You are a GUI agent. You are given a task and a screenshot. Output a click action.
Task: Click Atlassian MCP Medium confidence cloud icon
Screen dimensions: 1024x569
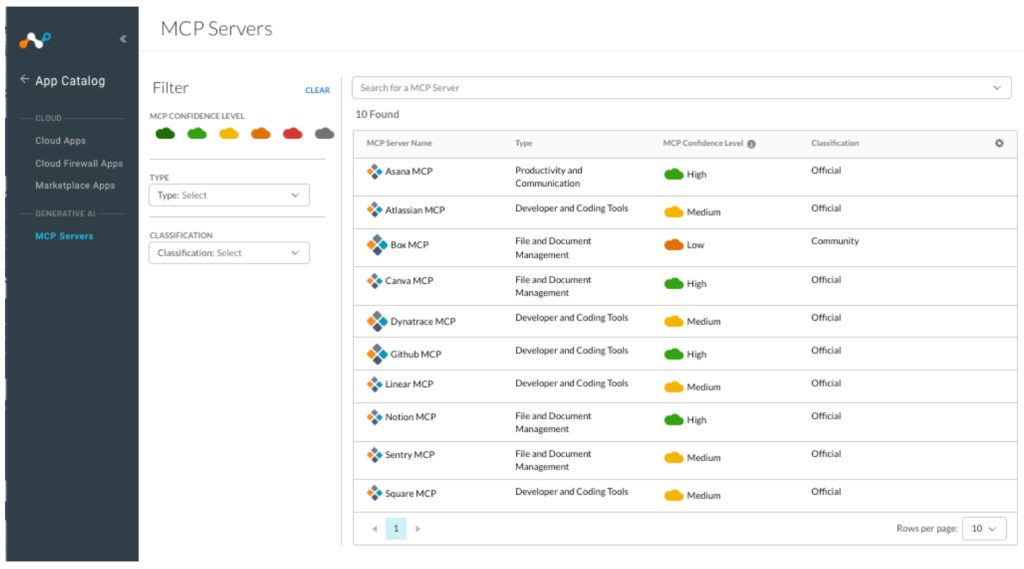coord(673,212)
